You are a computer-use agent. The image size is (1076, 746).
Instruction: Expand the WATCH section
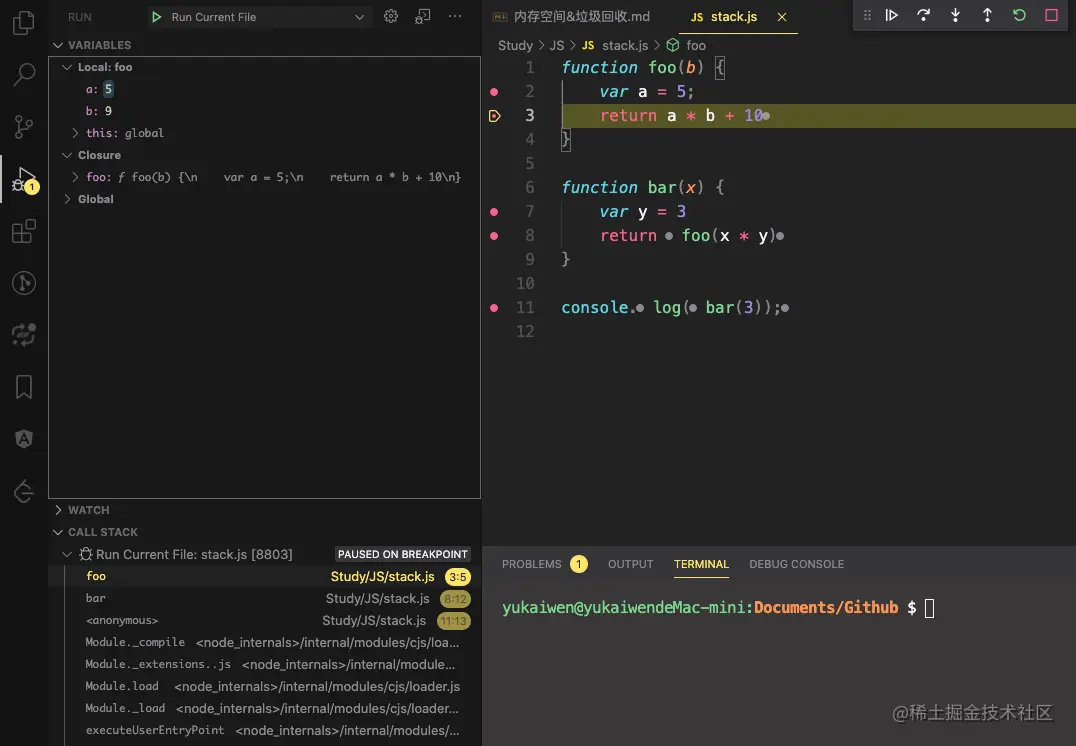tap(88, 510)
